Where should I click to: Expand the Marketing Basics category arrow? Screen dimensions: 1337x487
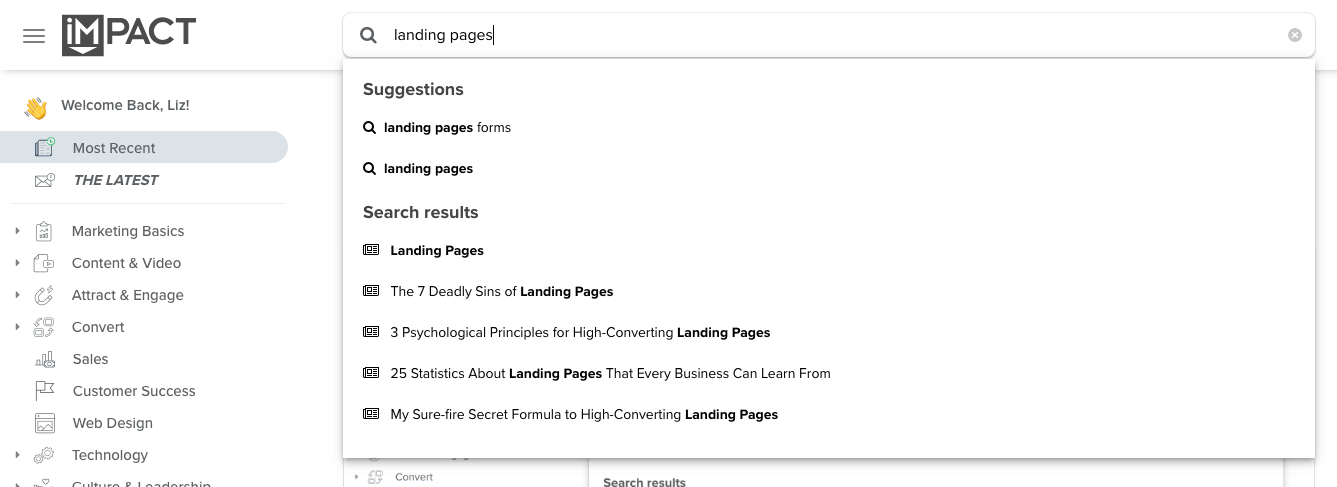click(17, 231)
